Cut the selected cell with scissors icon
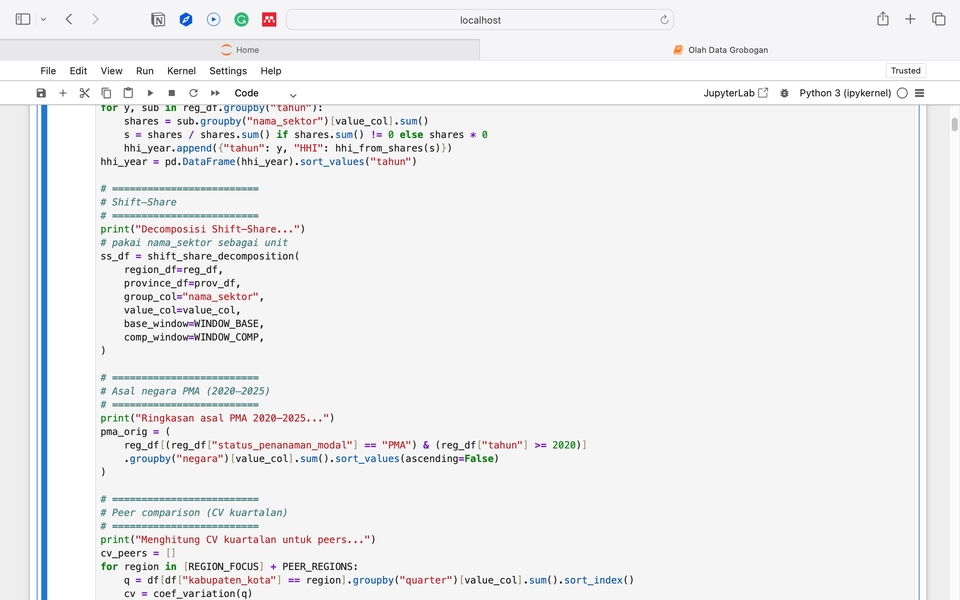Screen dimensions: 960x600 pyautogui.click(x=85, y=93)
